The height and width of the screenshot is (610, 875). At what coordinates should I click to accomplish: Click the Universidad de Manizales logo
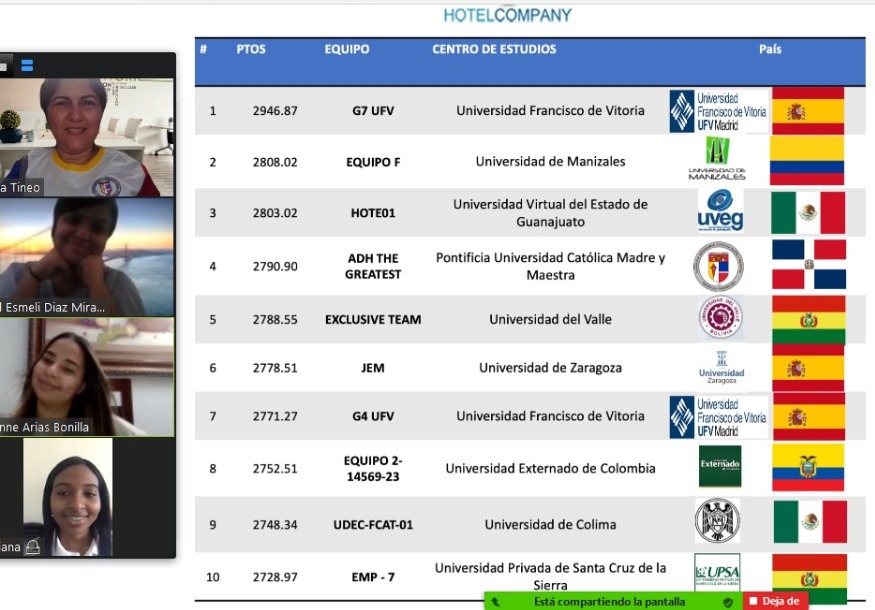717,158
